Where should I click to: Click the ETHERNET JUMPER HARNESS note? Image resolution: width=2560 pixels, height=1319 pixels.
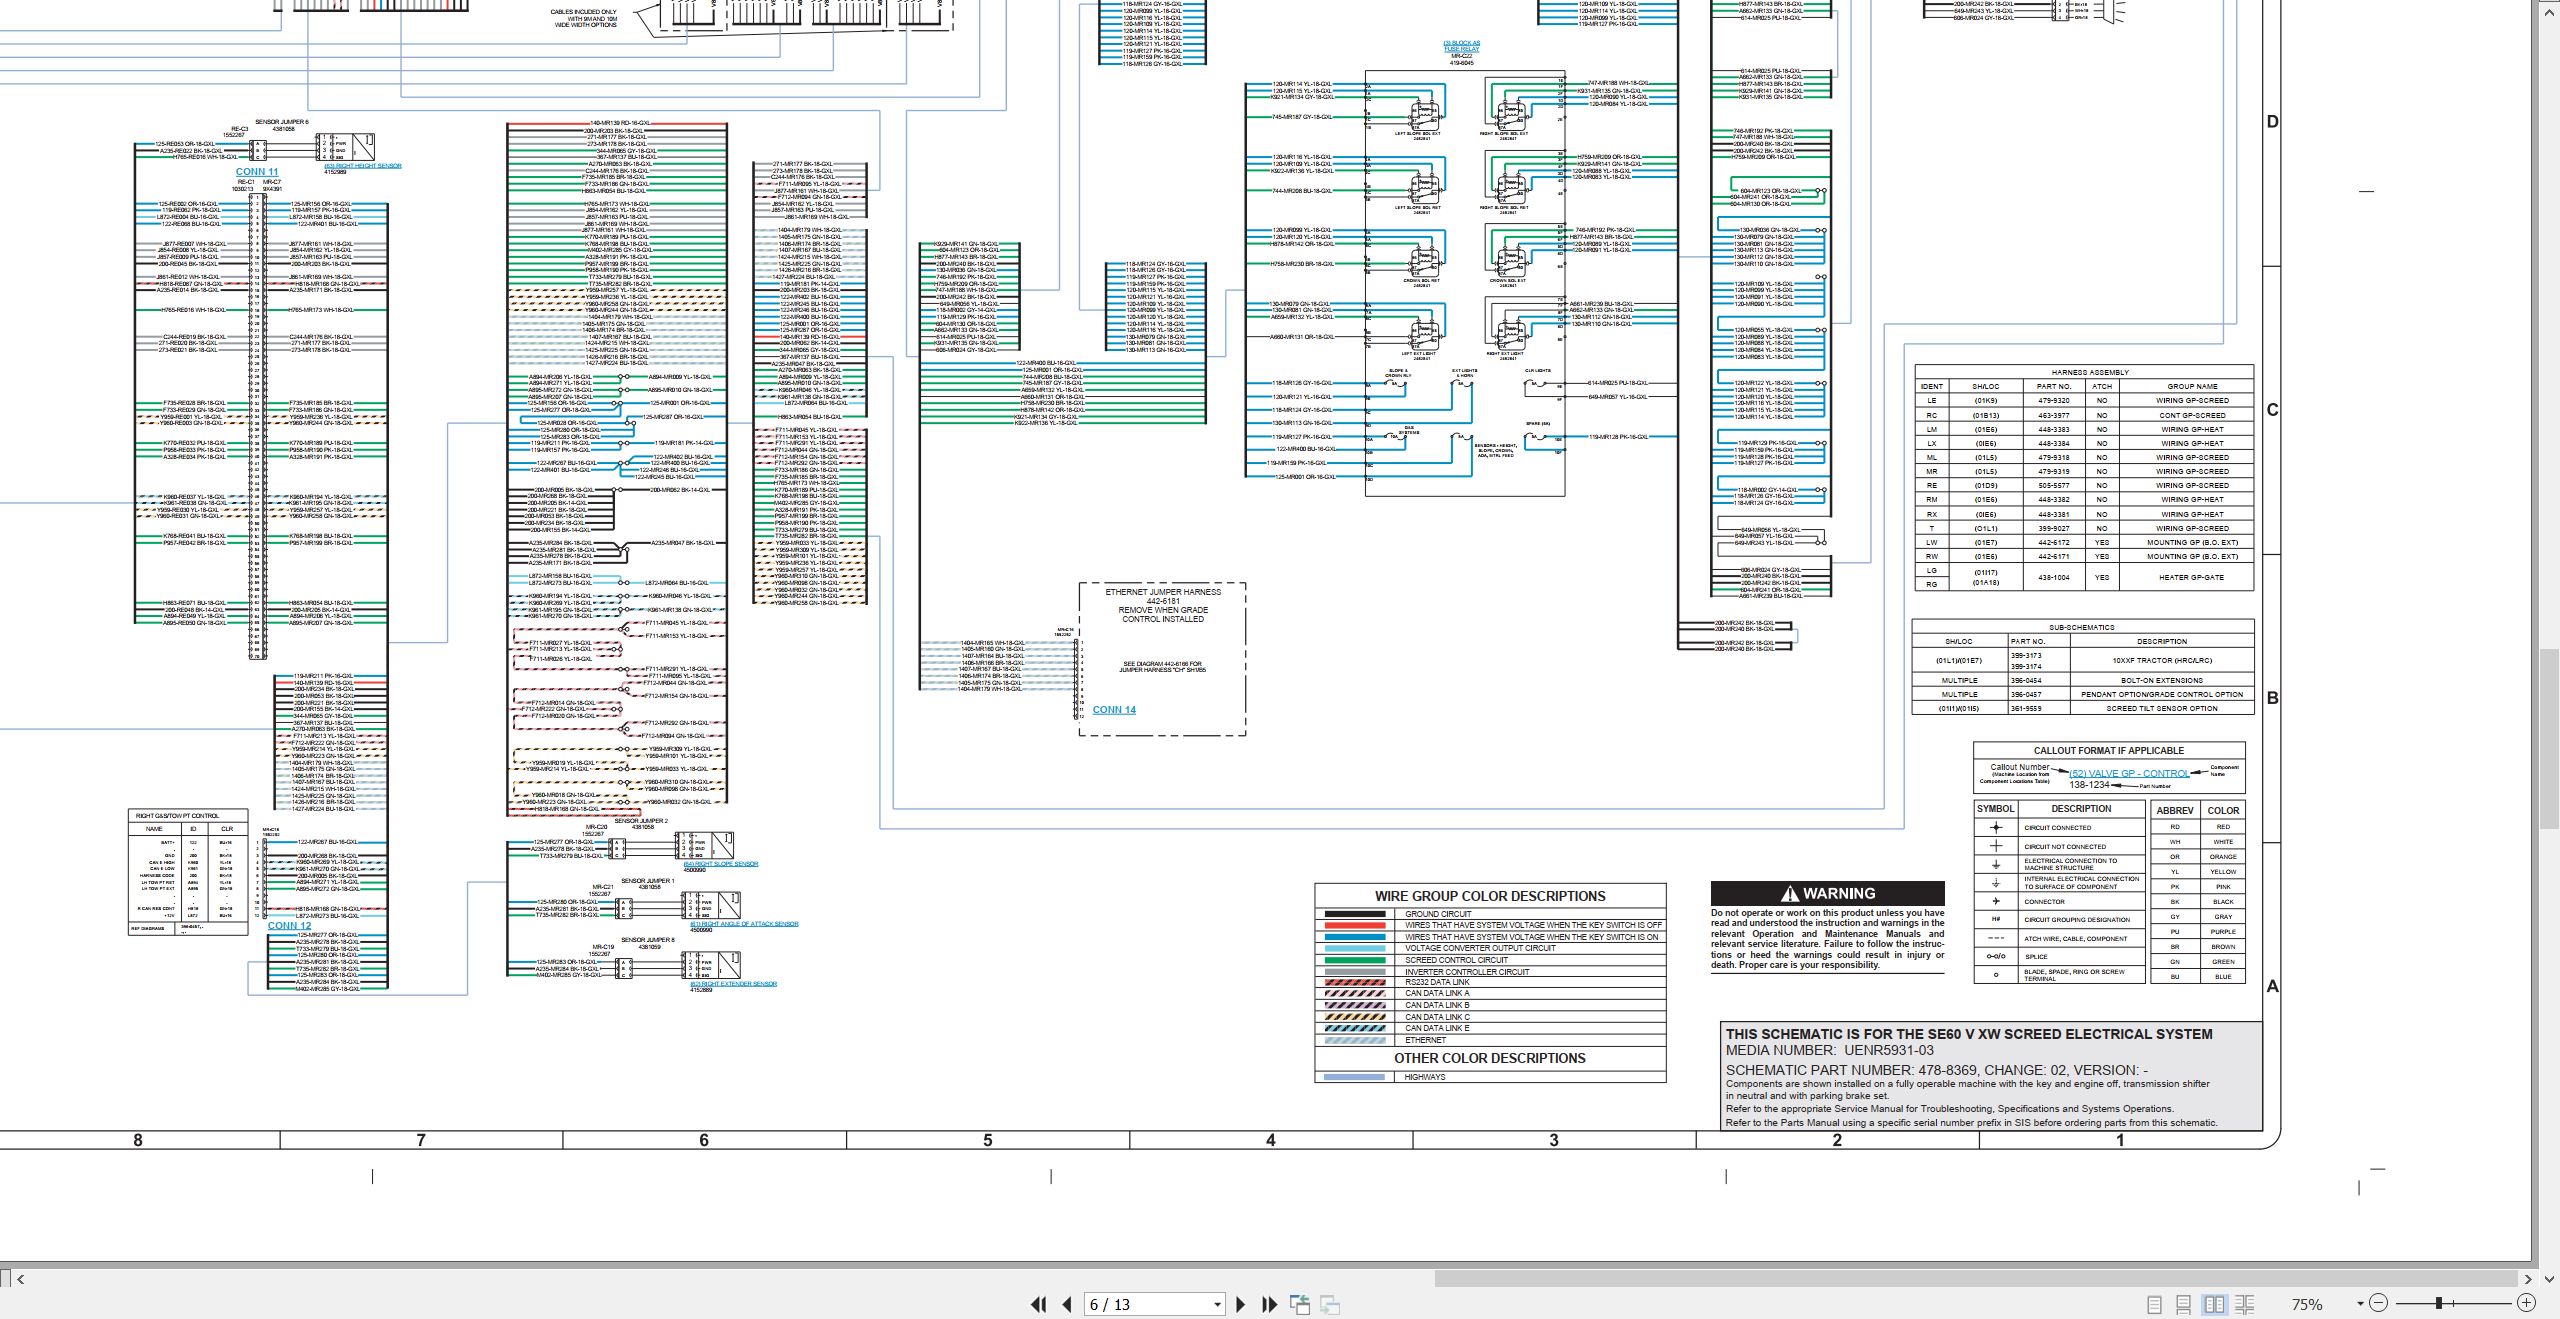point(1163,605)
